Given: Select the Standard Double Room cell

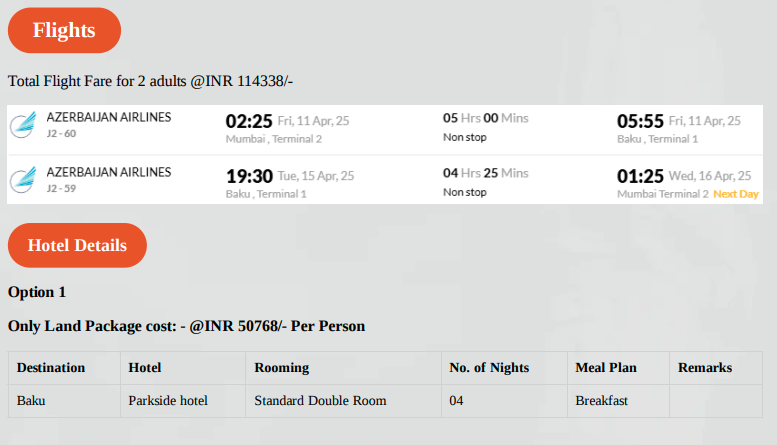Looking at the screenshot, I should [x=343, y=401].
